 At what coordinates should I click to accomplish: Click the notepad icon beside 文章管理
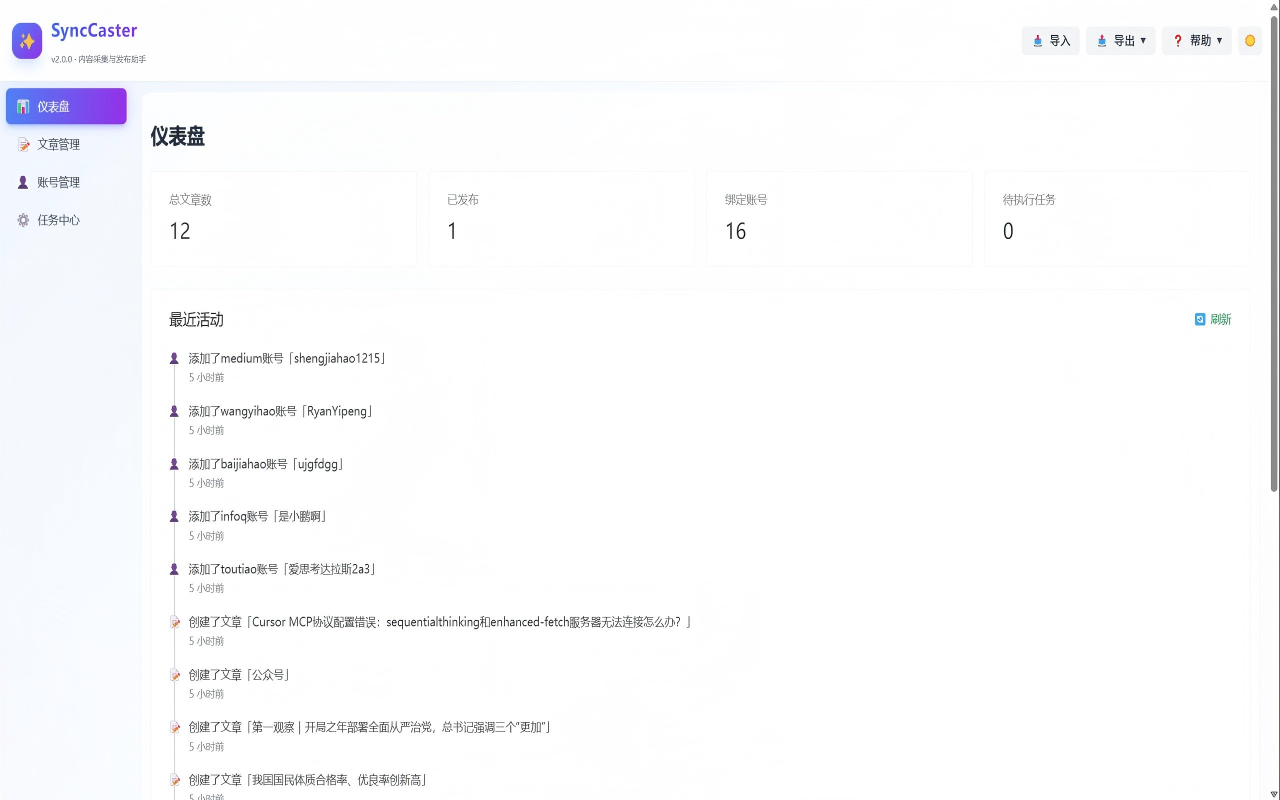(x=23, y=145)
